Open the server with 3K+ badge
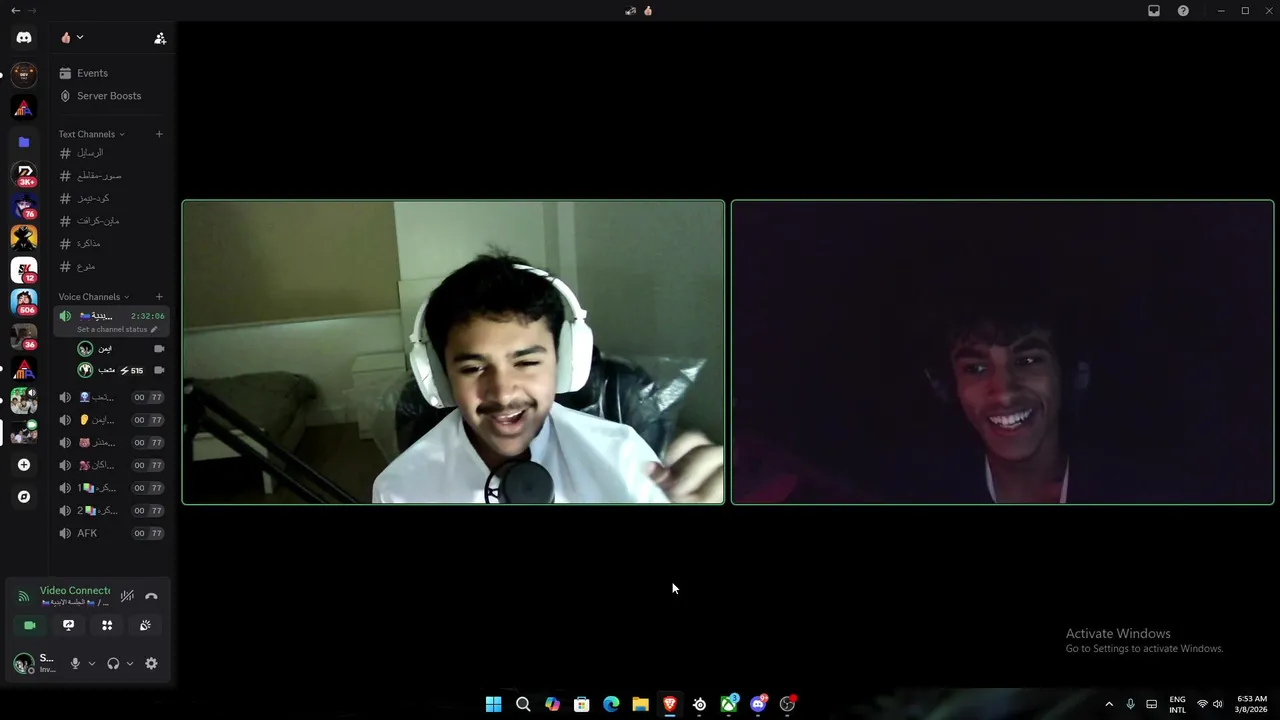Viewport: 1280px width, 720px height. click(x=24, y=174)
